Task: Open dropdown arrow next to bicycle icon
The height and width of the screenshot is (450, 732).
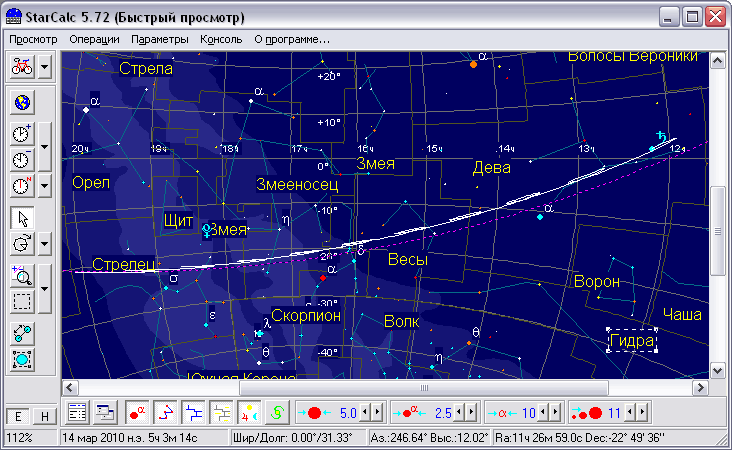Action: [46, 68]
